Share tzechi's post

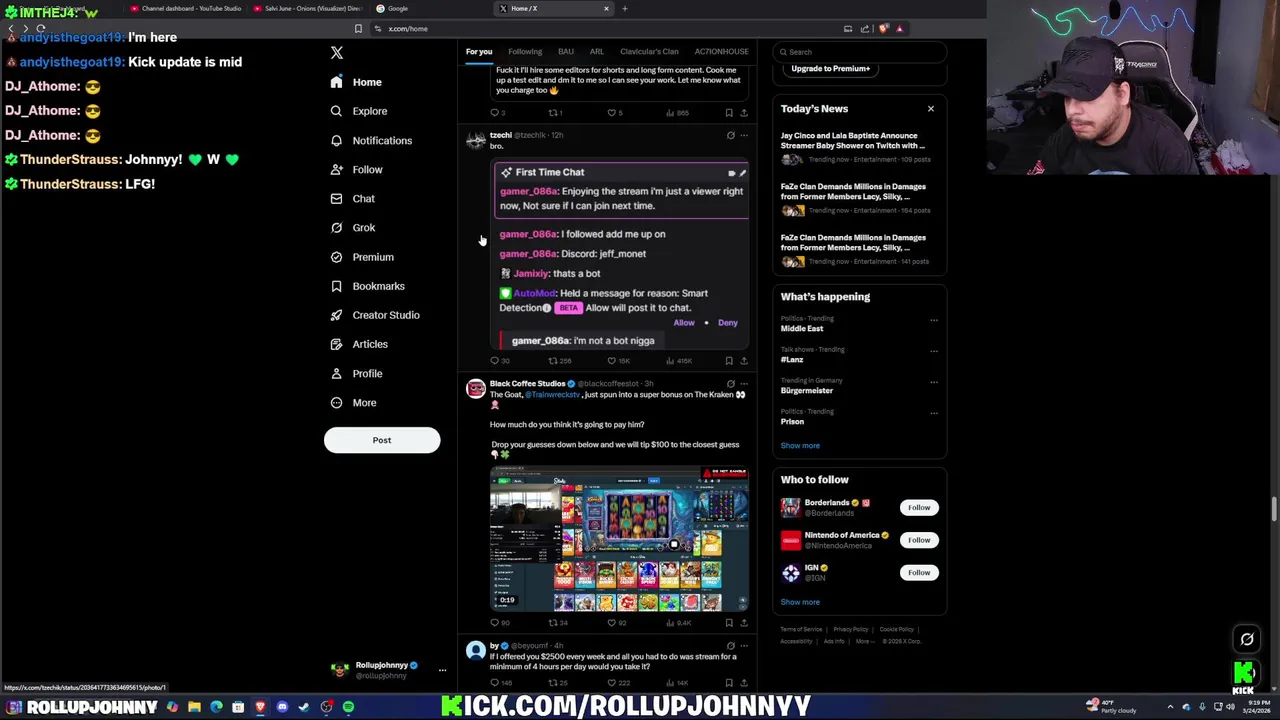click(x=744, y=361)
